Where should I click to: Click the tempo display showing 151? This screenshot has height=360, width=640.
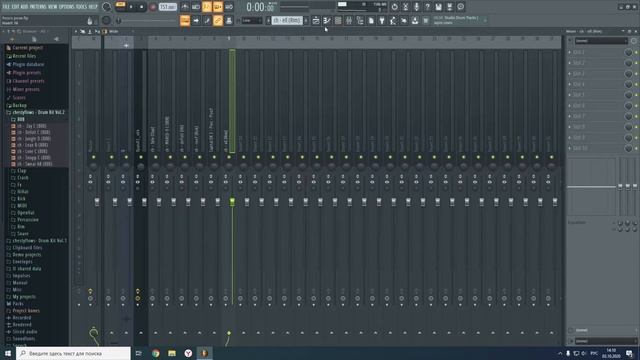pos(167,7)
